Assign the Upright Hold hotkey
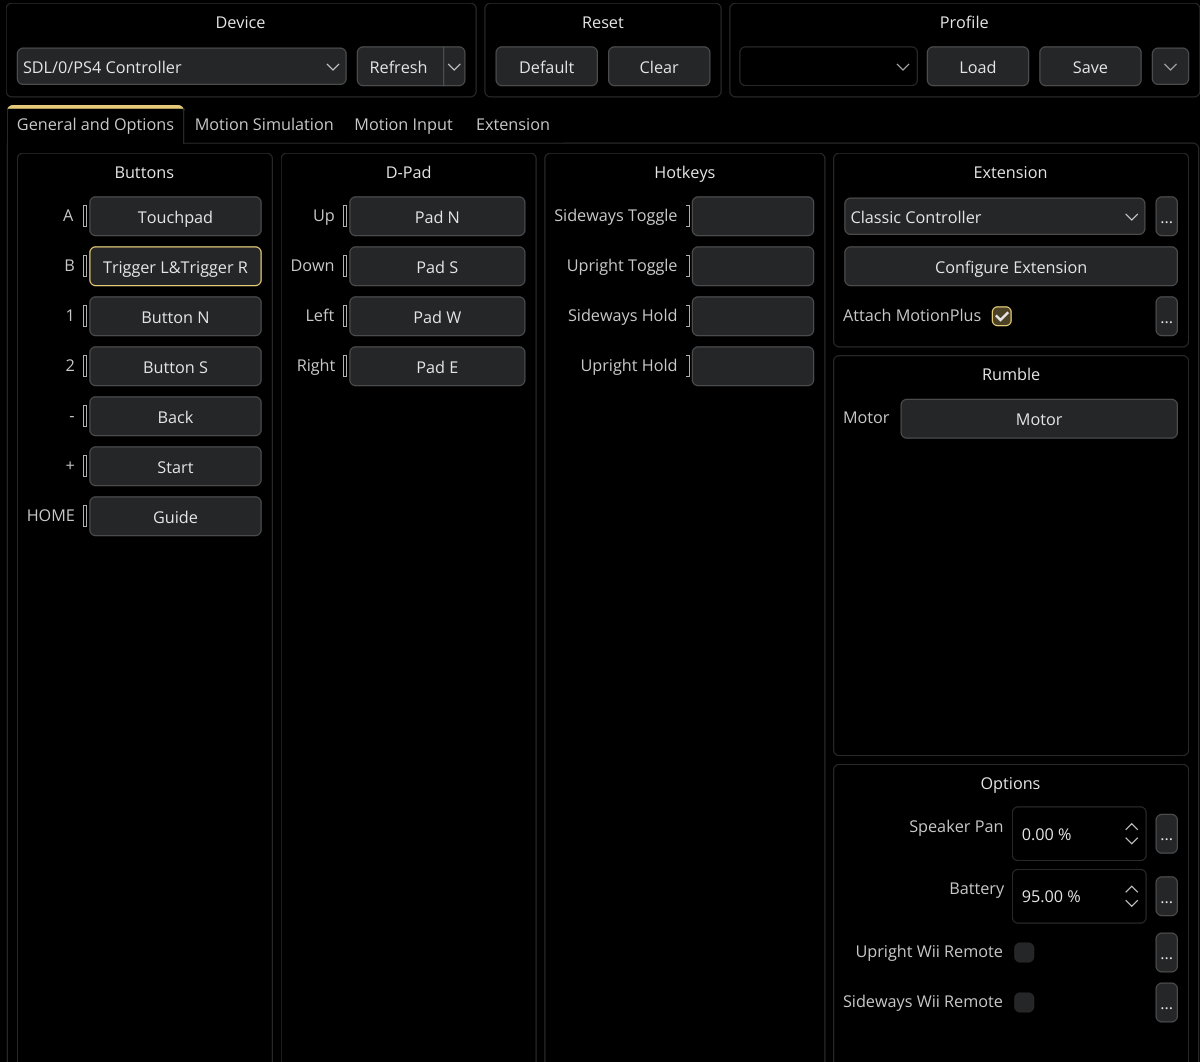The width and height of the screenshot is (1200, 1062). click(753, 367)
